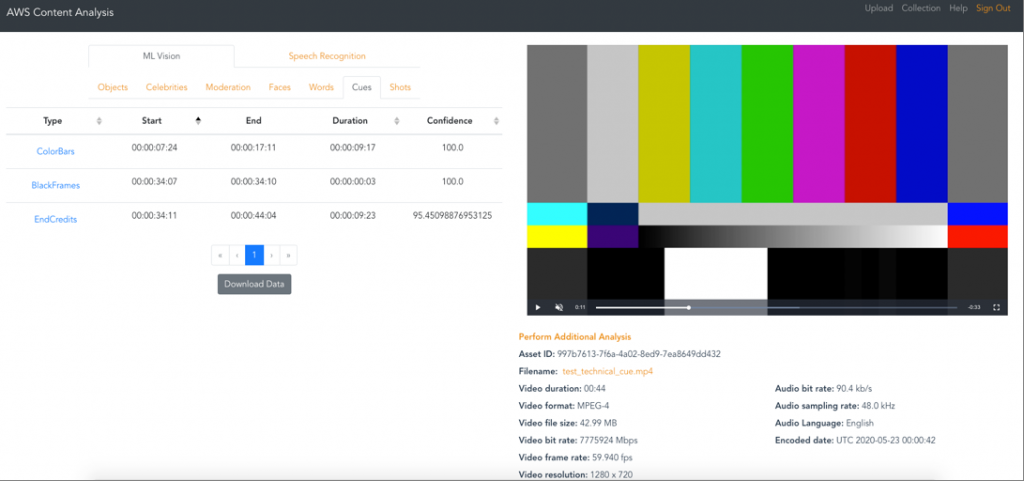Sort table by Type column arrows
Screen dimensions: 1024x481
(x=99, y=121)
